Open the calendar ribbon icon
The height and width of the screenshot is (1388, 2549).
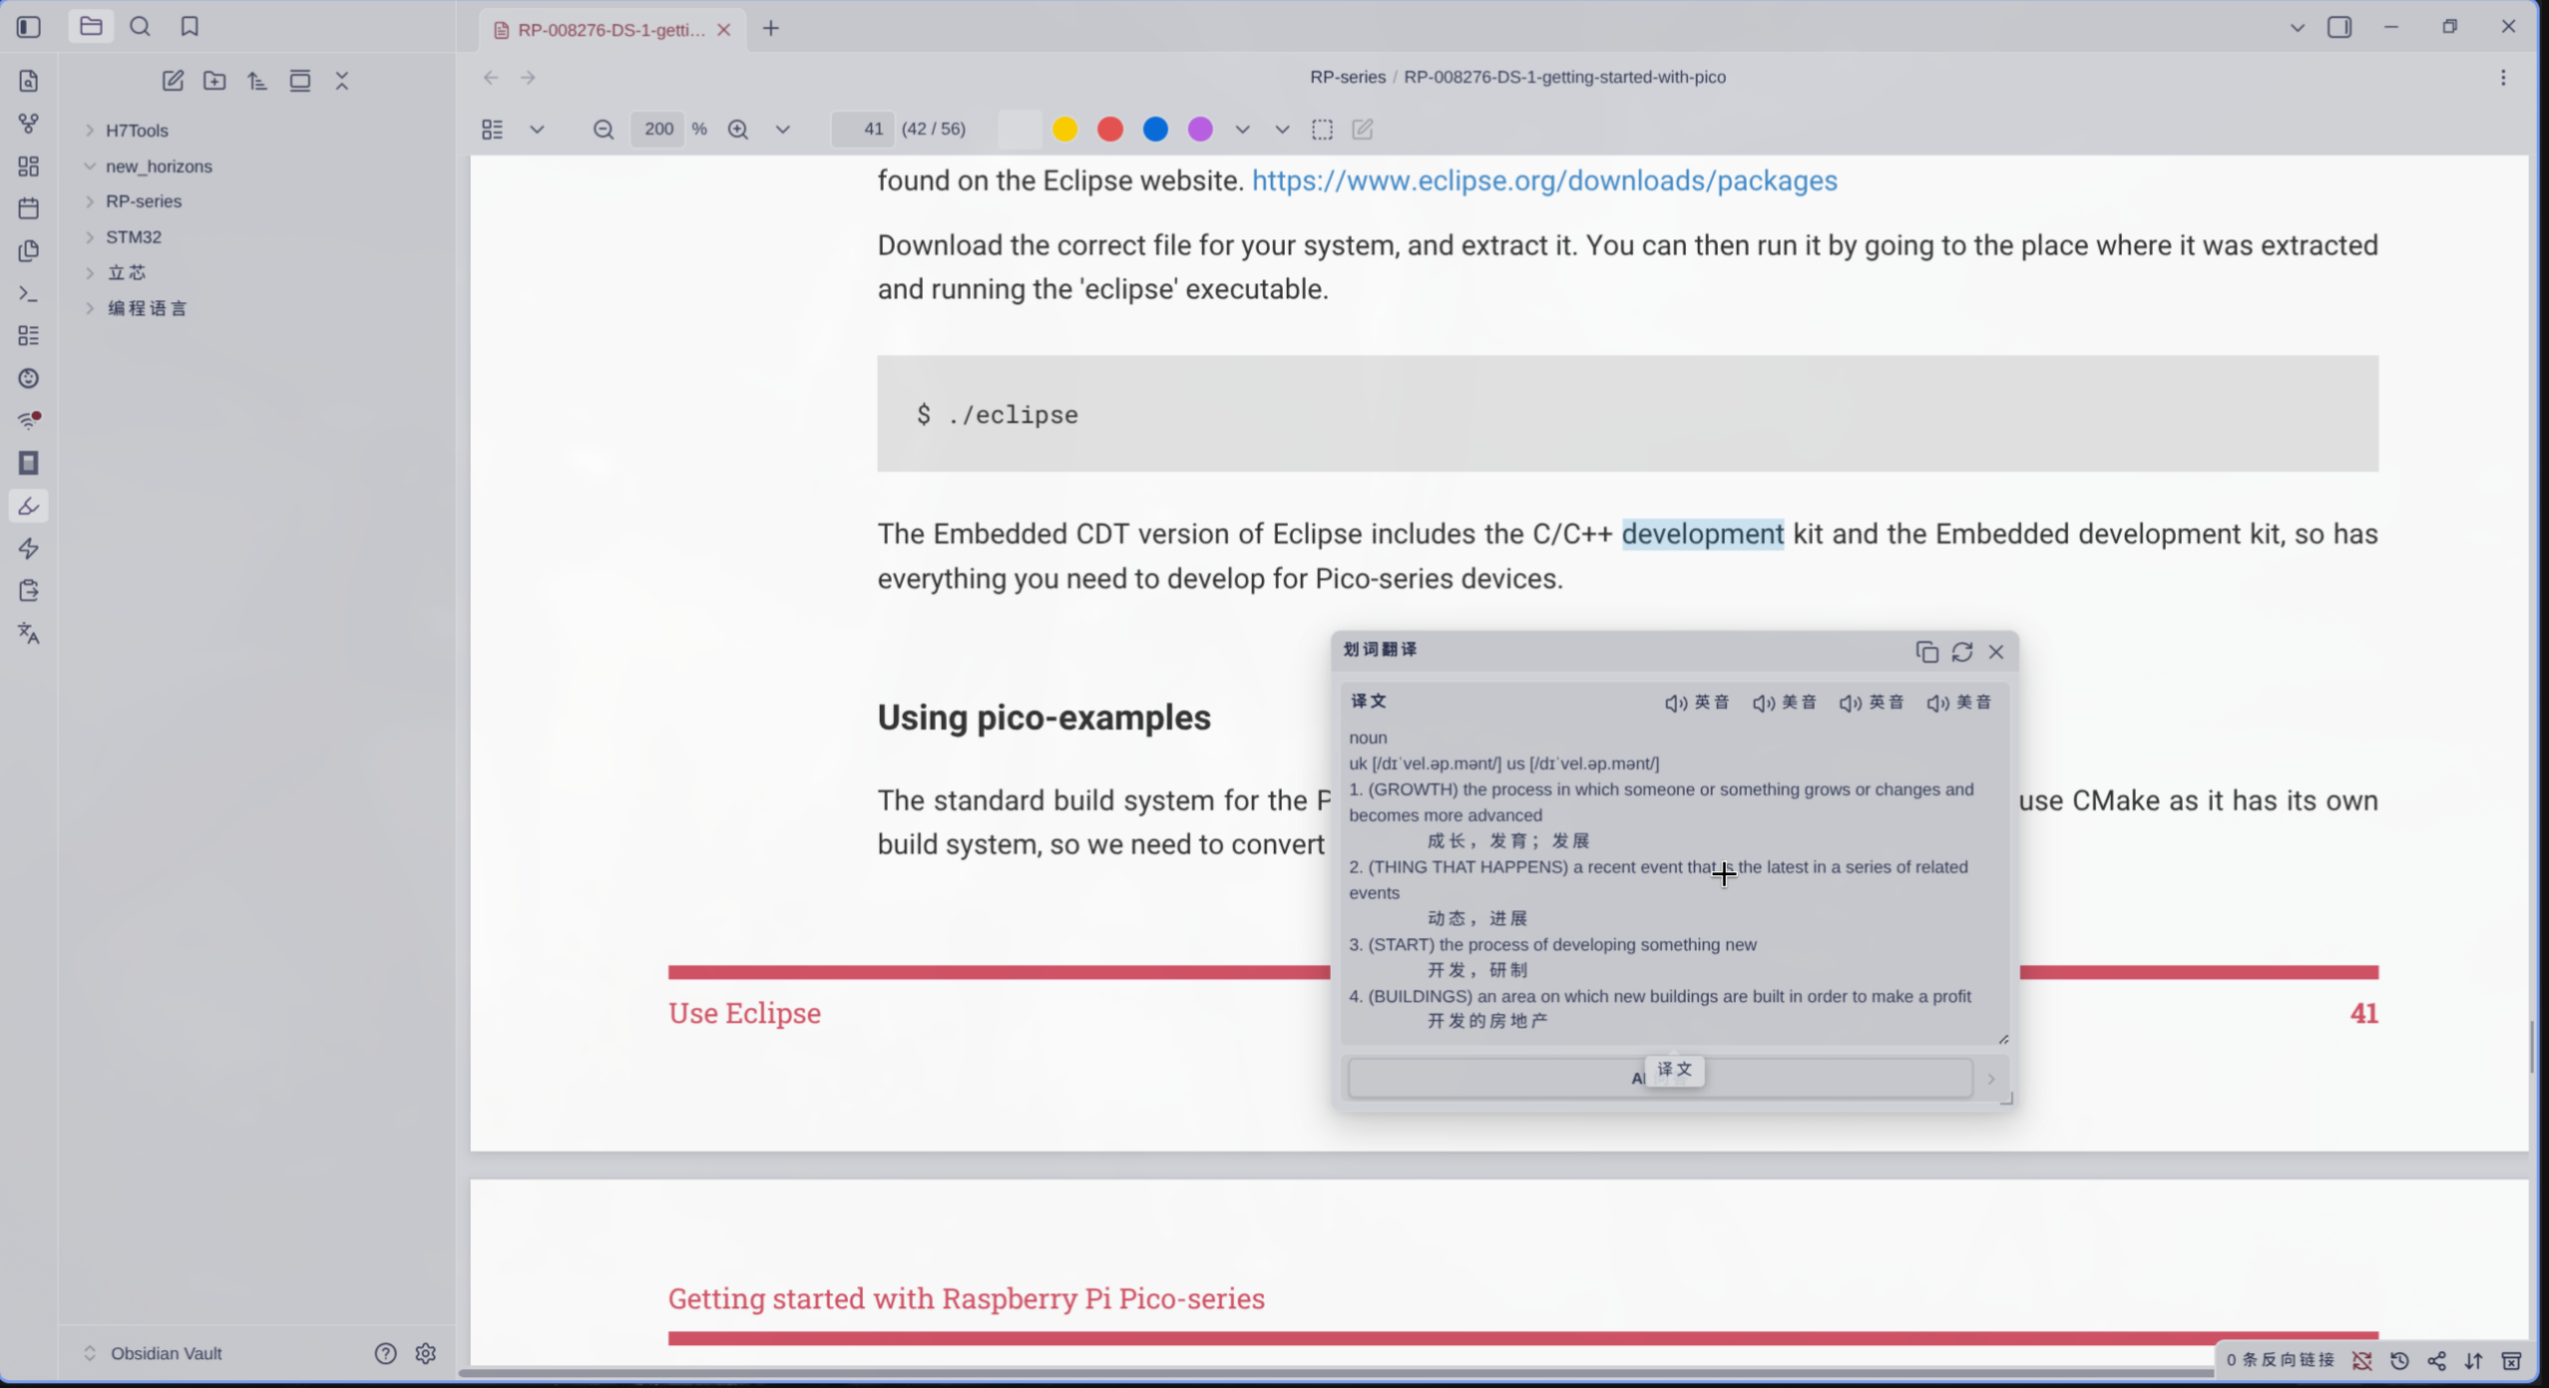point(28,208)
